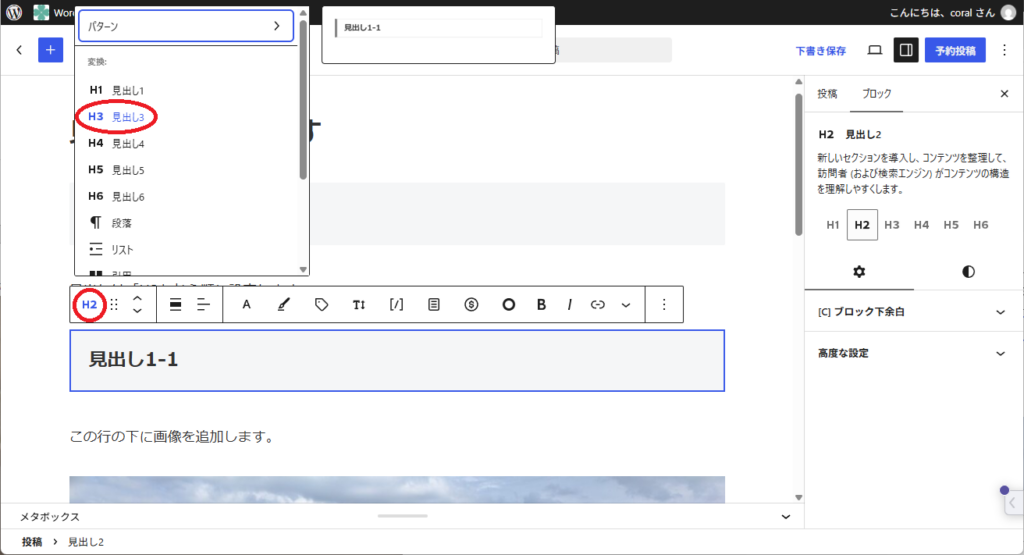Open the half-circle styles tab in sidebar
This screenshot has width=1024, height=555.
pyautogui.click(x=968, y=272)
